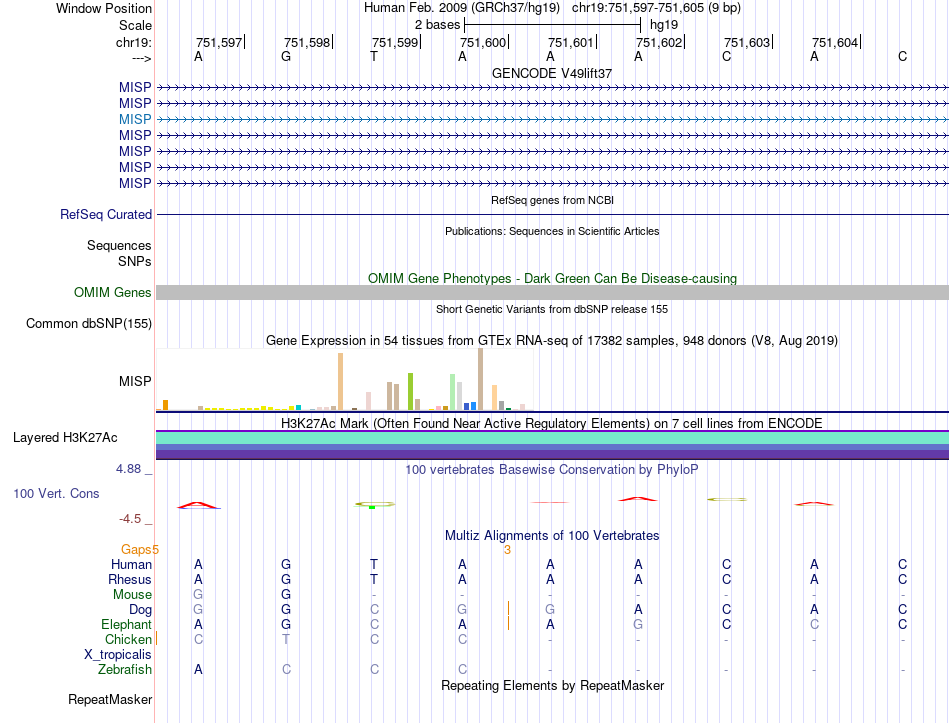
Task: Select the Mouse alignment row label
Action: [132, 595]
